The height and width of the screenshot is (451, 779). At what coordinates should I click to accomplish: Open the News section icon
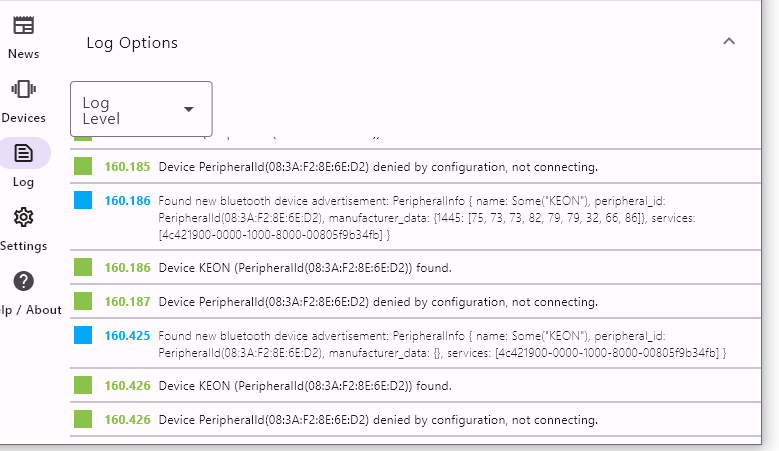[23, 25]
